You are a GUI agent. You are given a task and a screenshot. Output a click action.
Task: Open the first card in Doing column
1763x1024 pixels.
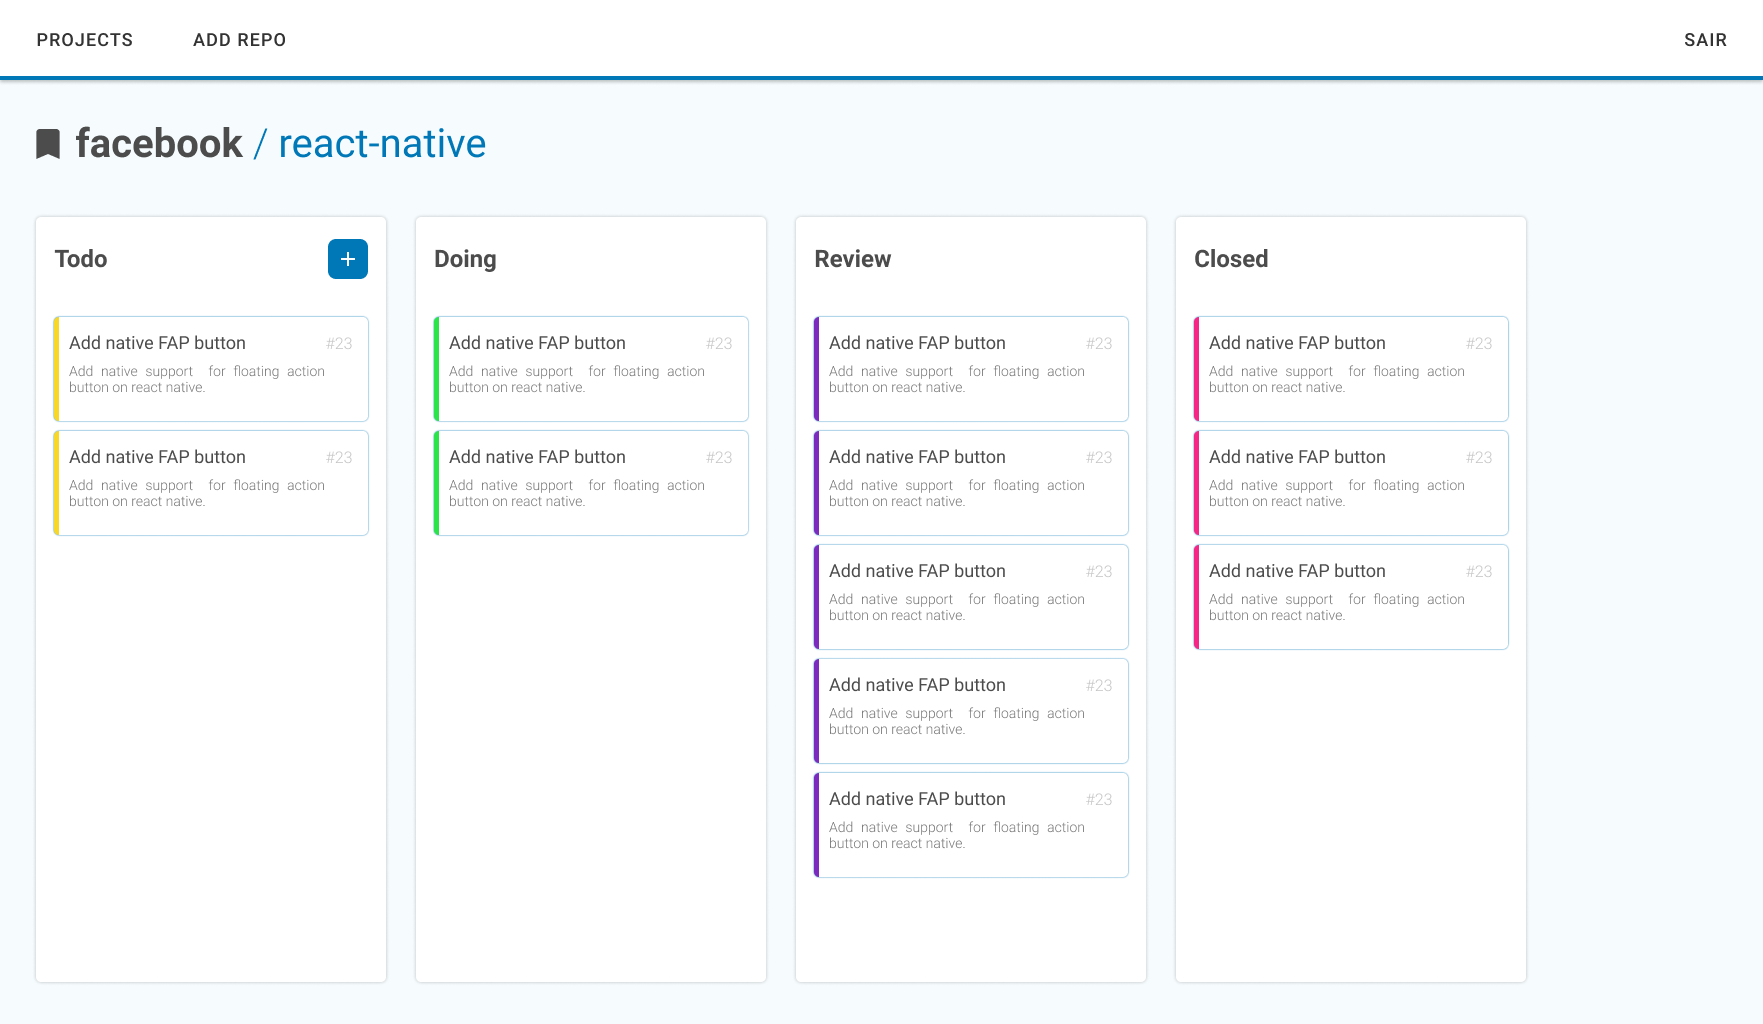click(x=591, y=369)
